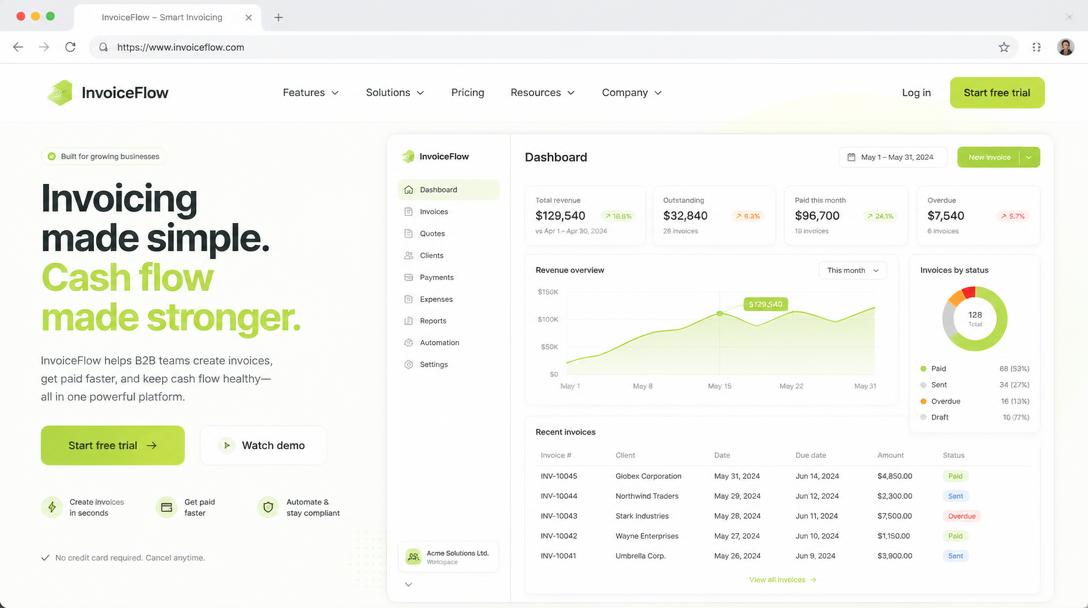1088x608 pixels.
Task: Open the Pricing page
Action: tap(468, 92)
